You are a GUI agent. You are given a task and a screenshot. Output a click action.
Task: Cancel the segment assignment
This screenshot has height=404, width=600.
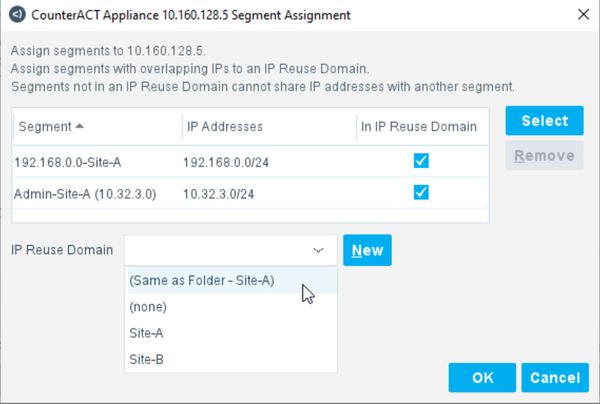click(x=555, y=378)
